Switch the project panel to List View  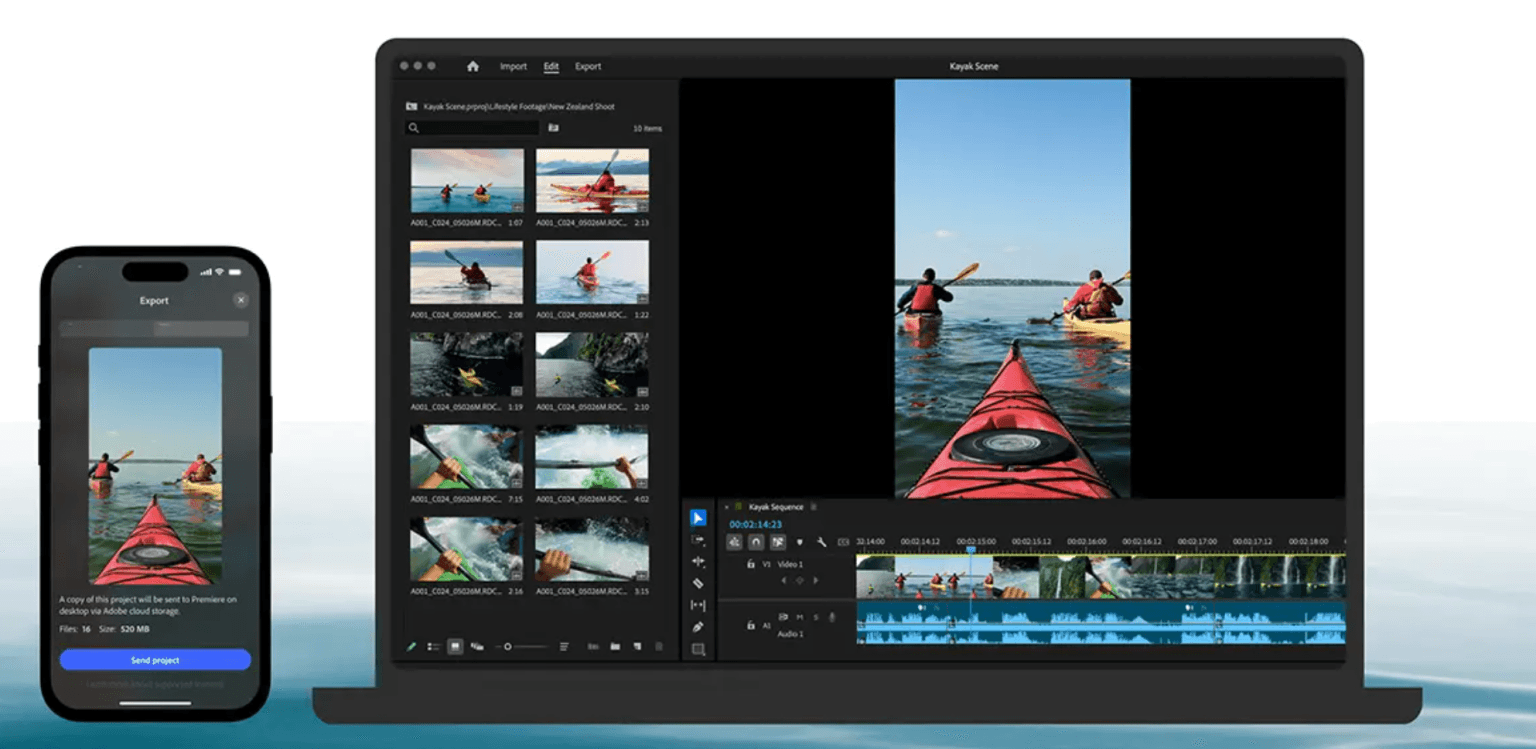[434, 645]
